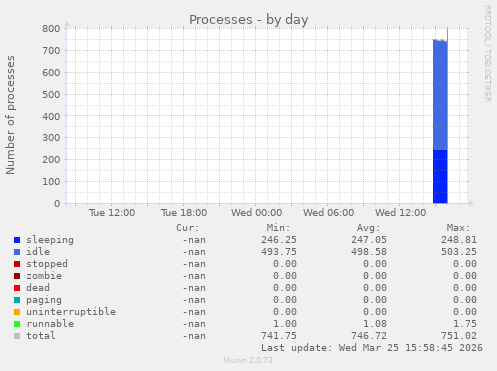
Task: Click runnable average value 1.08
Action: click(x=375, y=324)
